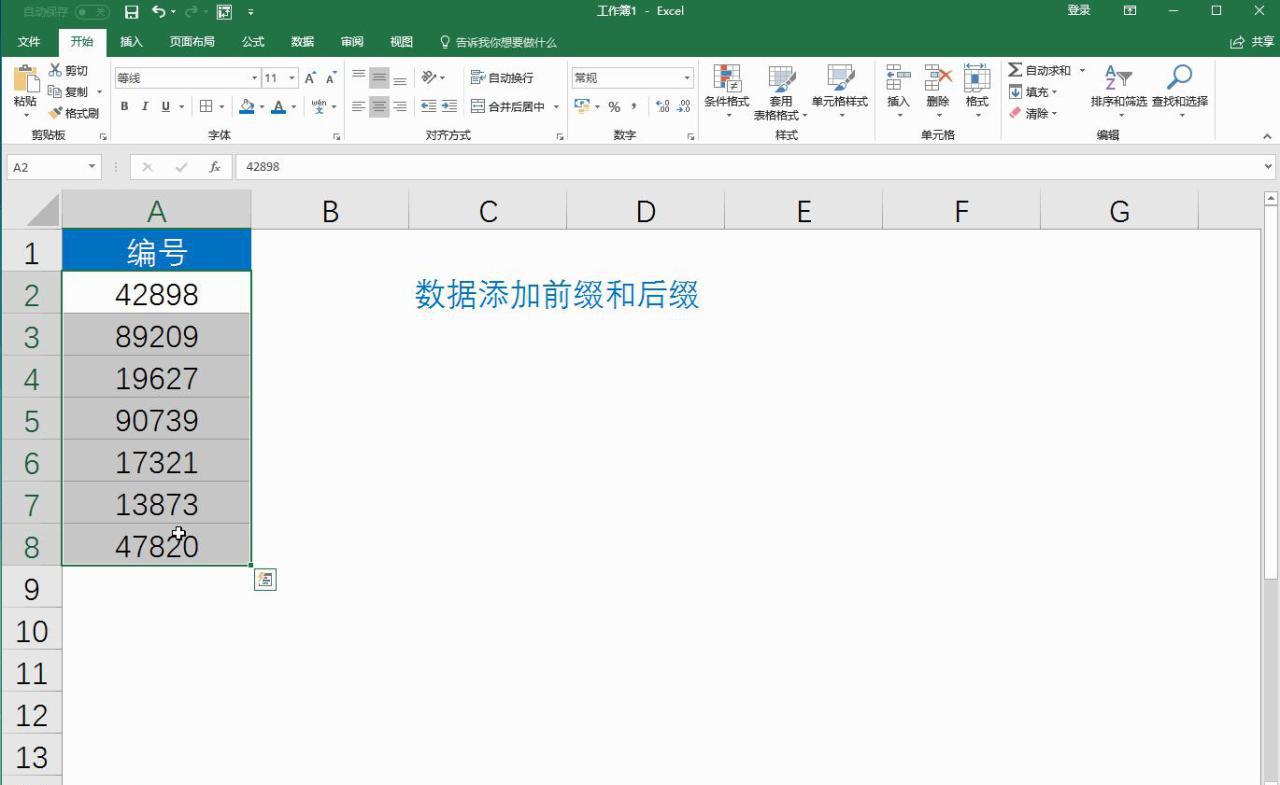Viewport: 1280px width, 785px height.
Task: Click the comma style icon
Action: (634, 106)
